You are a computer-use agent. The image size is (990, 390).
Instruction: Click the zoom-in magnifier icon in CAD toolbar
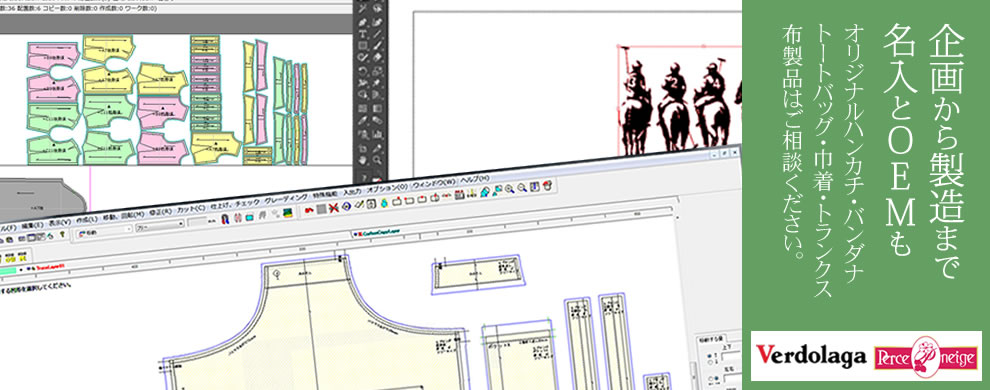[510, 189]
